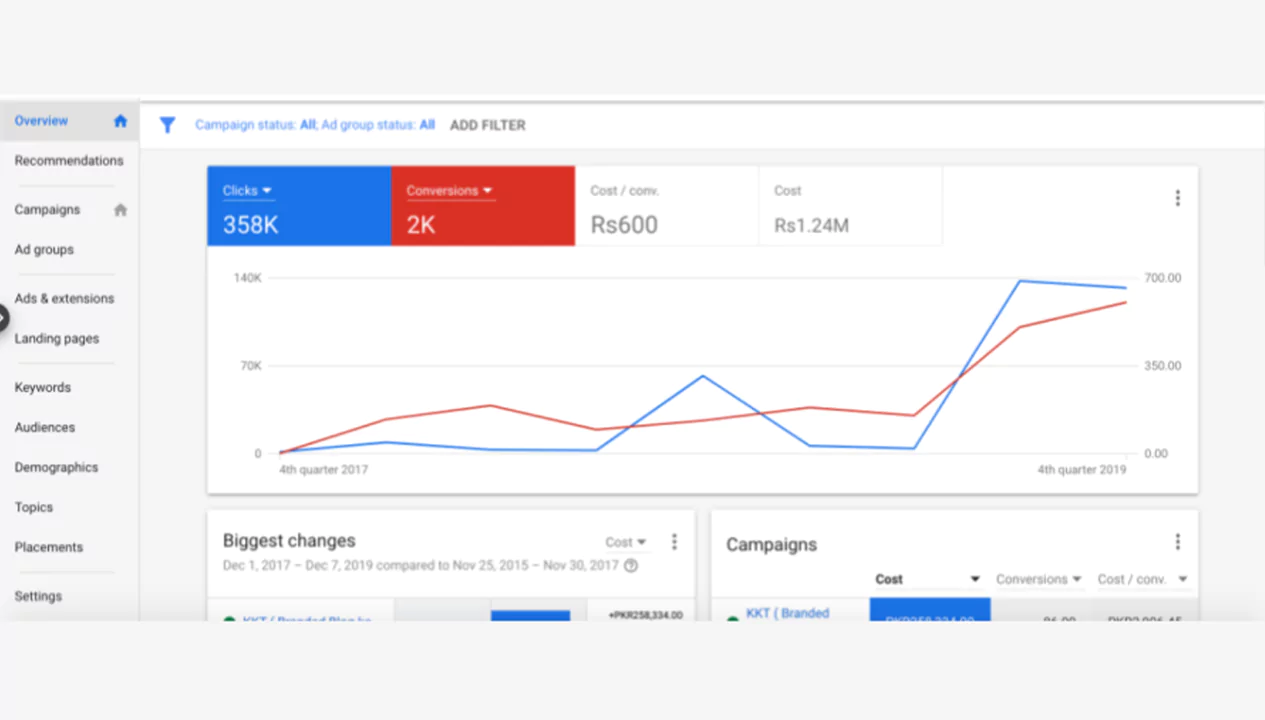Image resolution: width=1265 pixels, height=720 pixels.
Task: Click Campaign status: All filter link
Action: [x=255, y=125]
